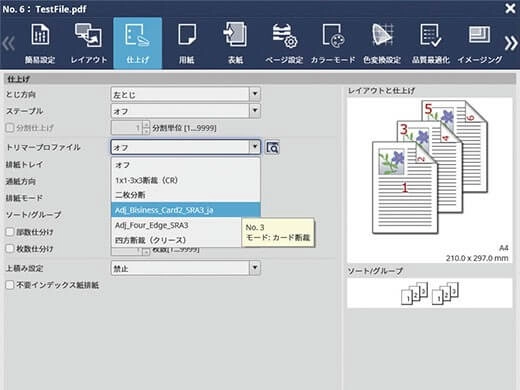The height and width of the screenshot is (390, 520).
Task: Click the 排紙モード label
Action: tap(24, 198)
